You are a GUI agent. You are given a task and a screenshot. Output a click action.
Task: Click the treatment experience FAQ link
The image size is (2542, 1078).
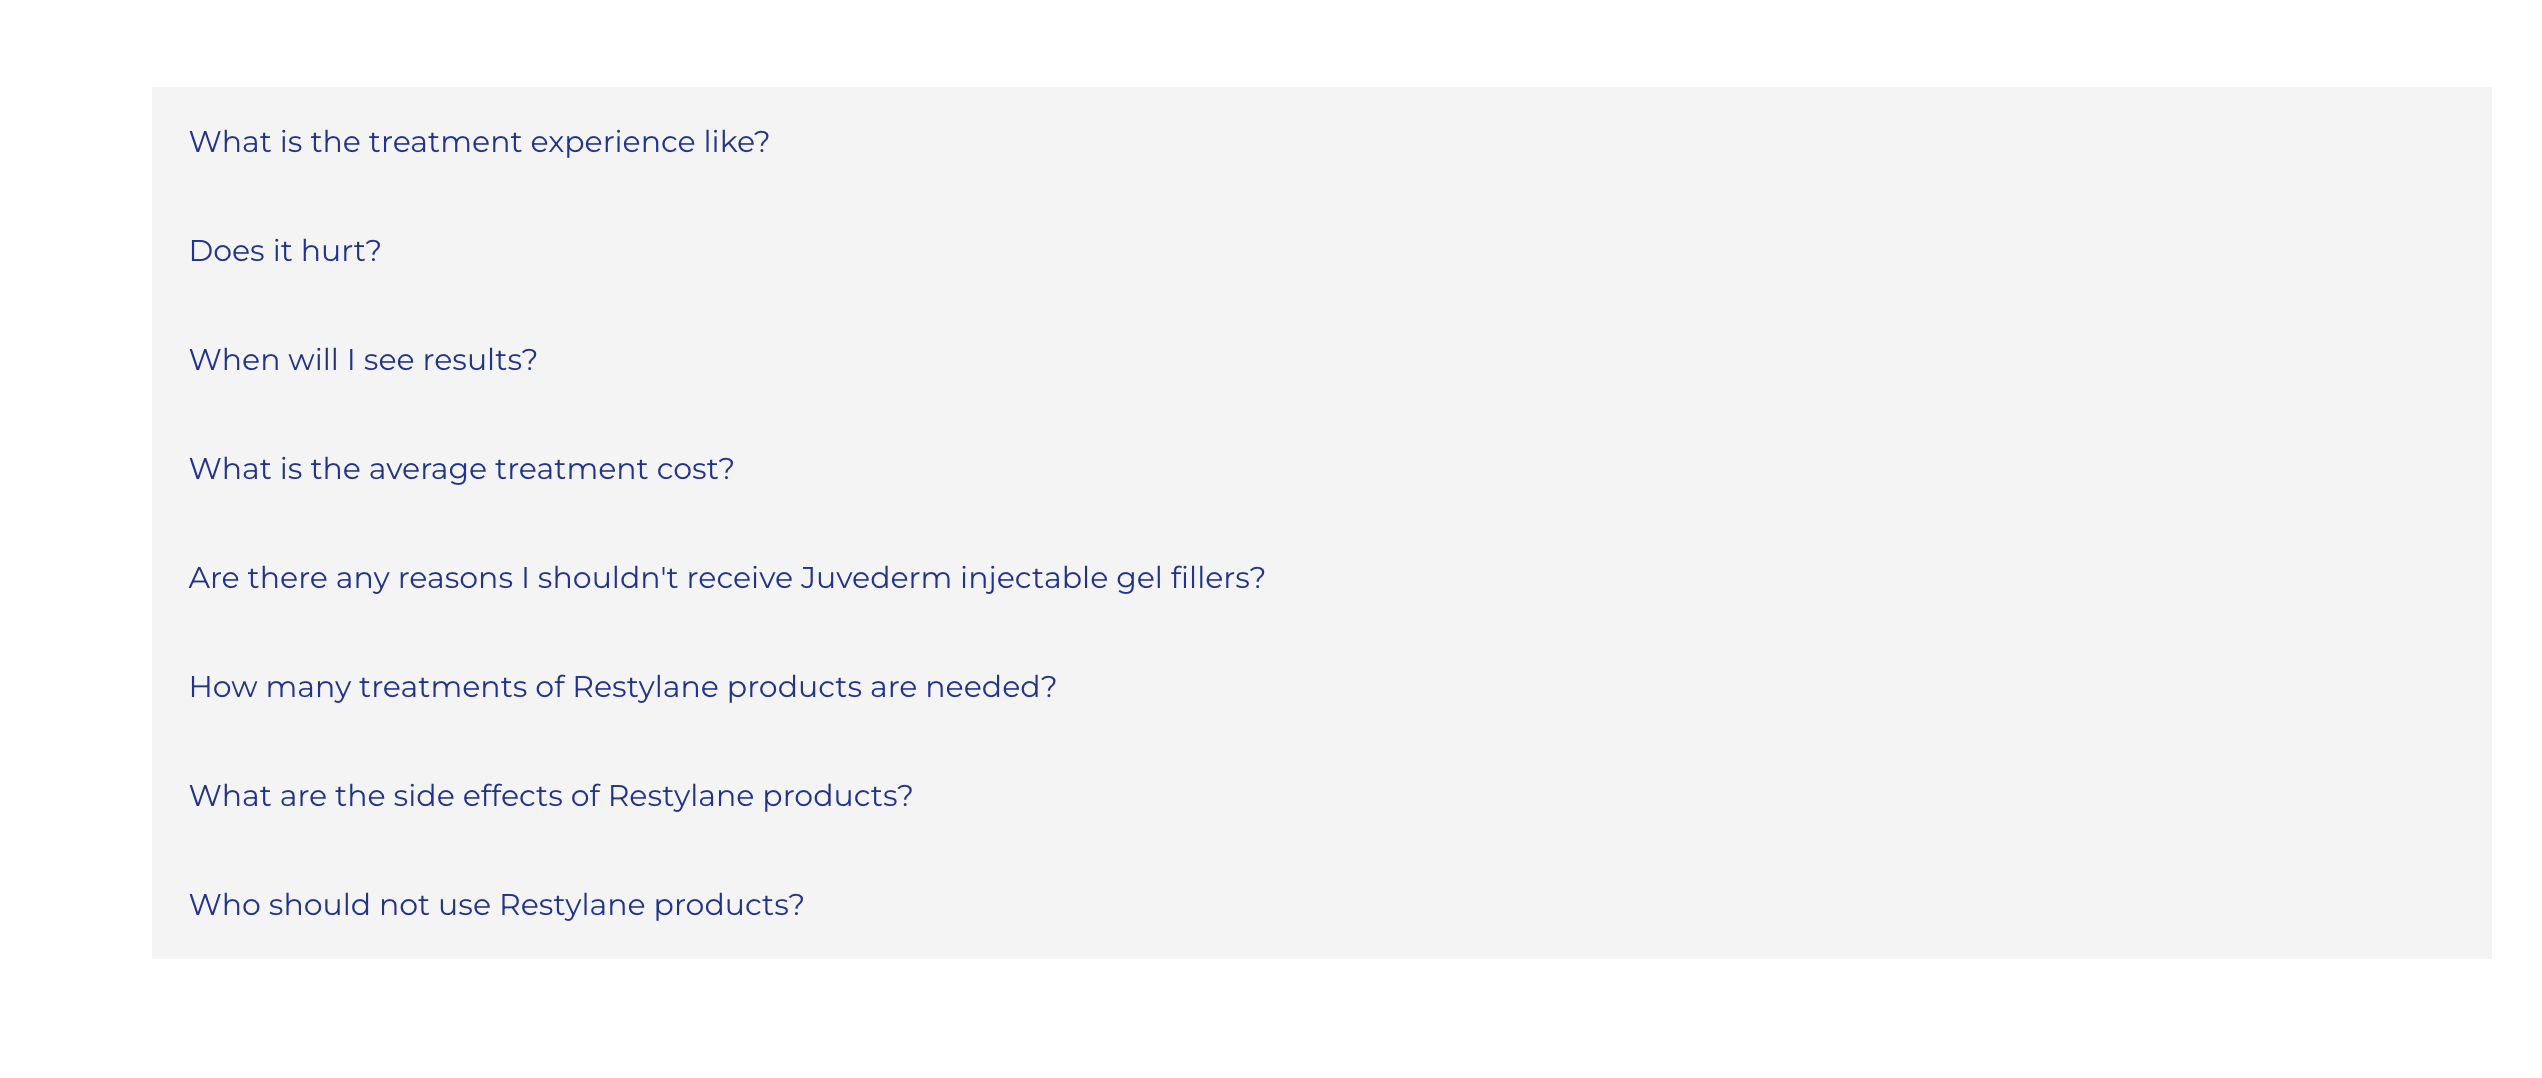coord(479,142)
